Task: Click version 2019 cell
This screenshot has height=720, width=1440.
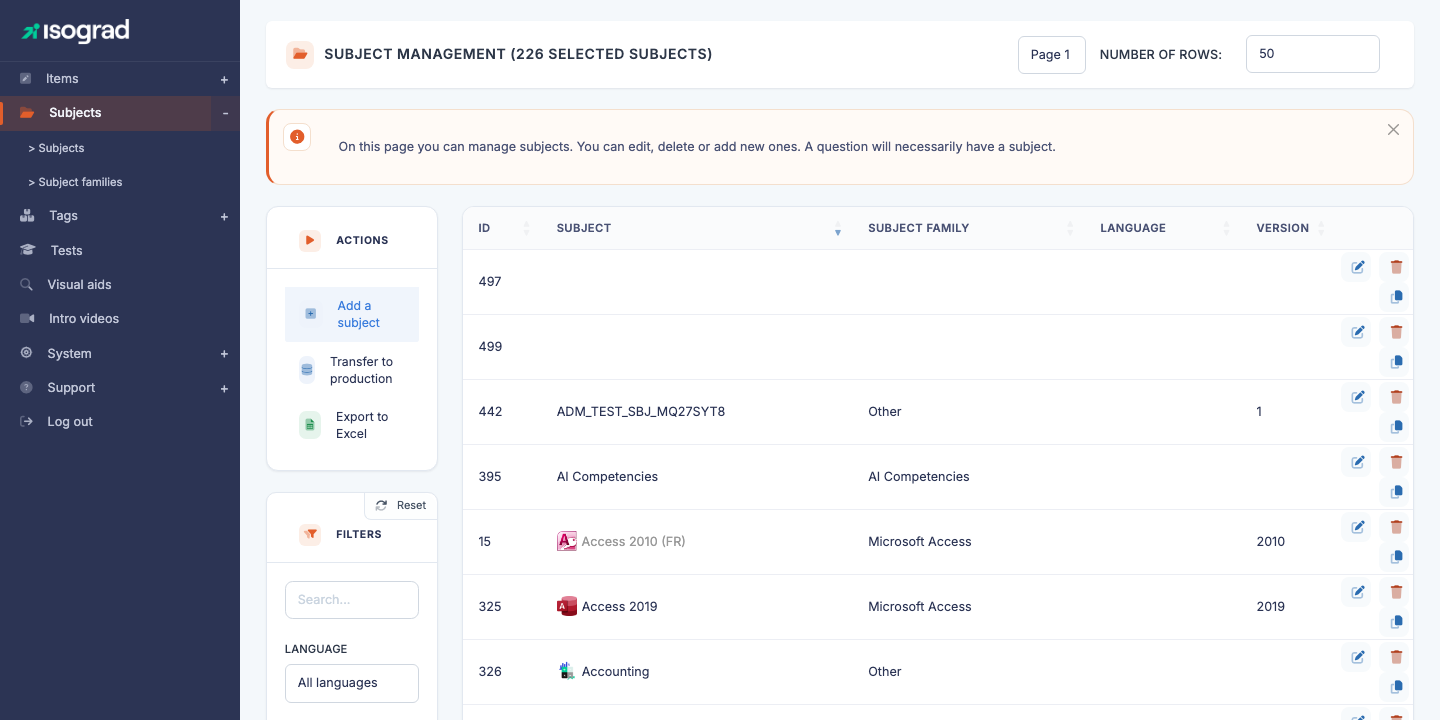Action: click(1271, 607)
